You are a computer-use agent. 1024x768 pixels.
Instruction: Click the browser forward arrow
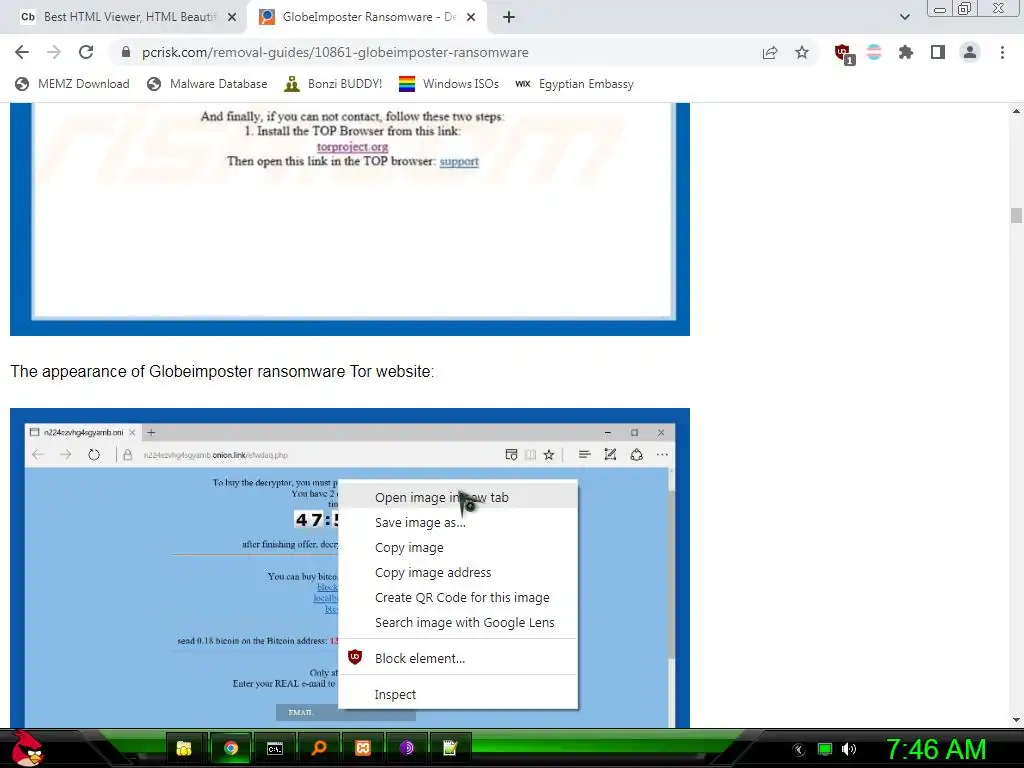coord(54,52)
